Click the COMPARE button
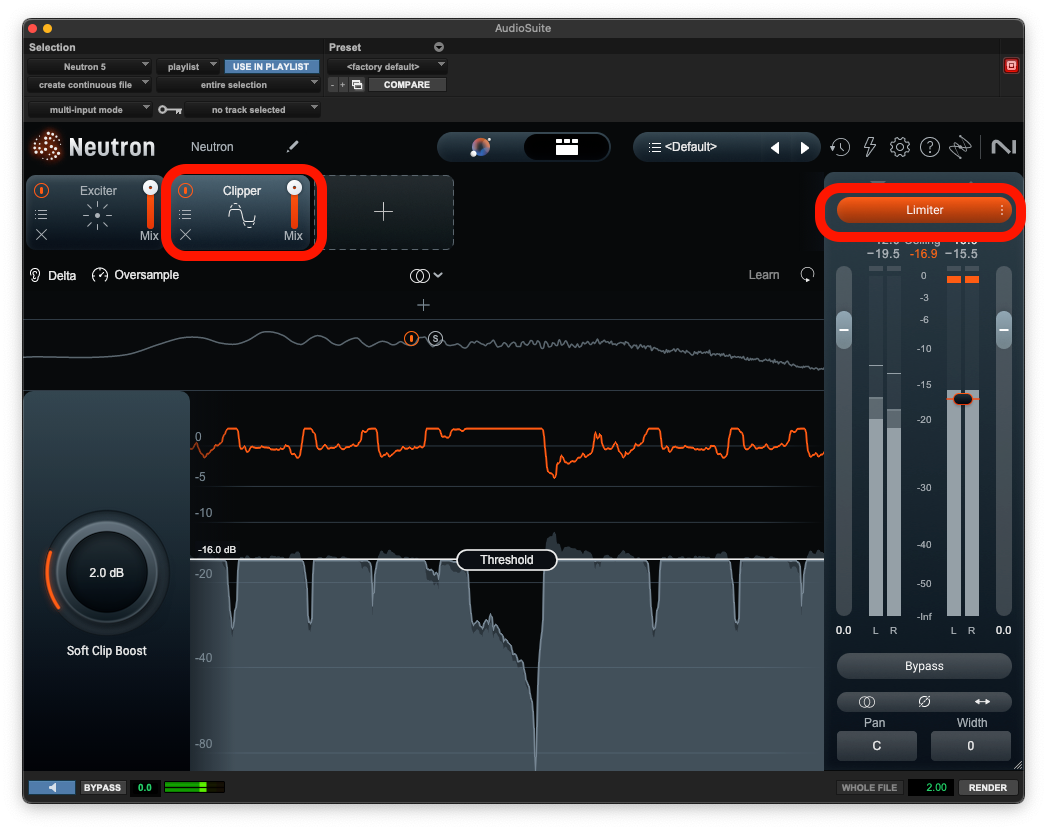Image resolution: width=1047 pixels, height=830 pixels. coord(407,85)
